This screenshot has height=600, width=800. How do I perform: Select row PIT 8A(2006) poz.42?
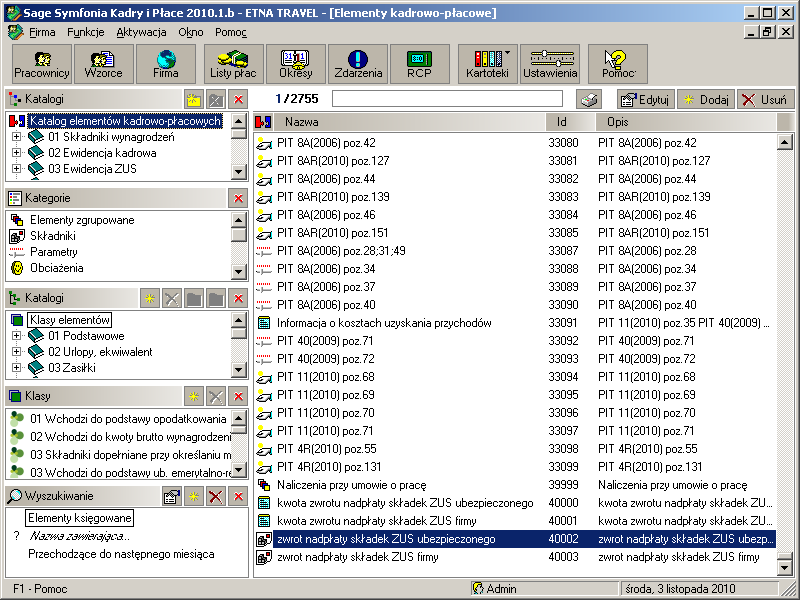point(514,143)
